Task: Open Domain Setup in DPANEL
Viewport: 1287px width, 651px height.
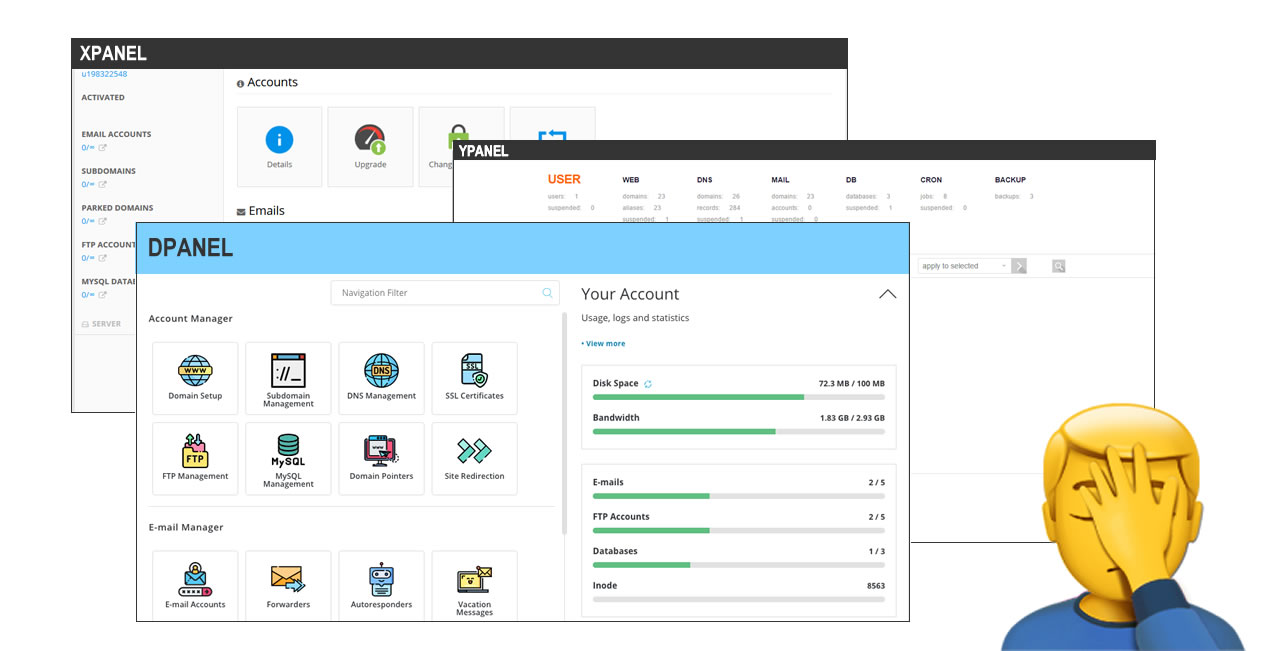Action: click(195, 378)
